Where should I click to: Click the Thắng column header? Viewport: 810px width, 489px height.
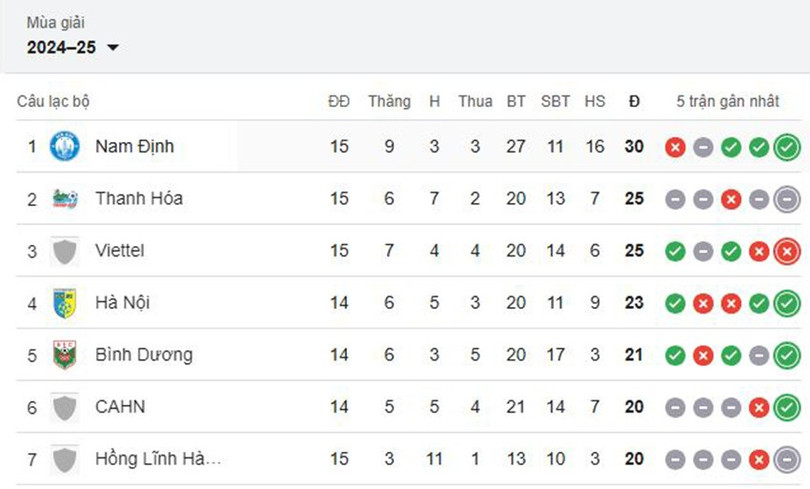(389, 101)
